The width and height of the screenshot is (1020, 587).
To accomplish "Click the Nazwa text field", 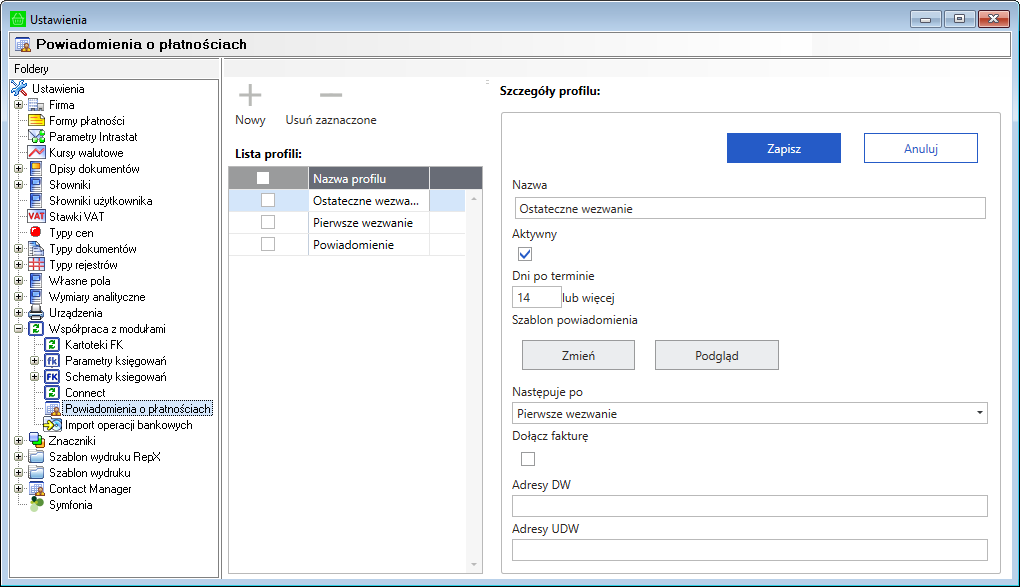I will tap(749, 208).
